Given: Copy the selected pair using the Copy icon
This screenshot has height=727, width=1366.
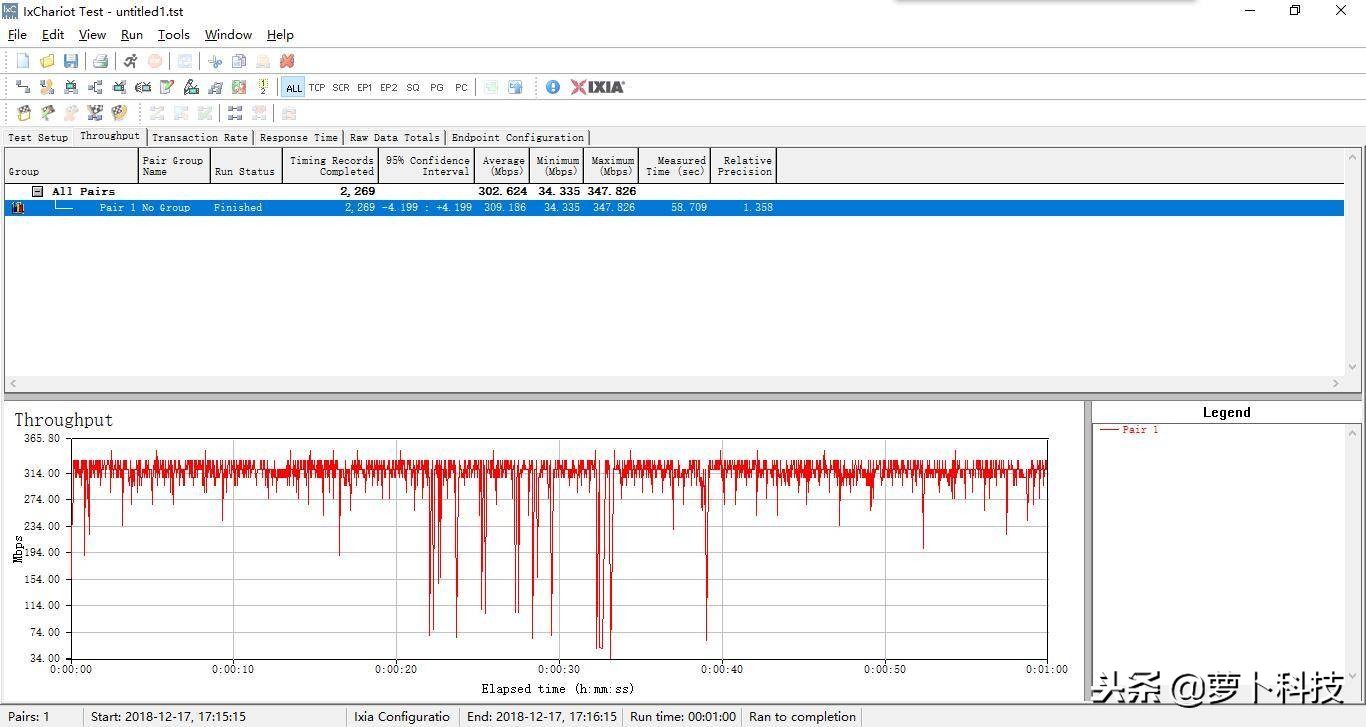Looking at the screenshot, I should tap(239, 61).
